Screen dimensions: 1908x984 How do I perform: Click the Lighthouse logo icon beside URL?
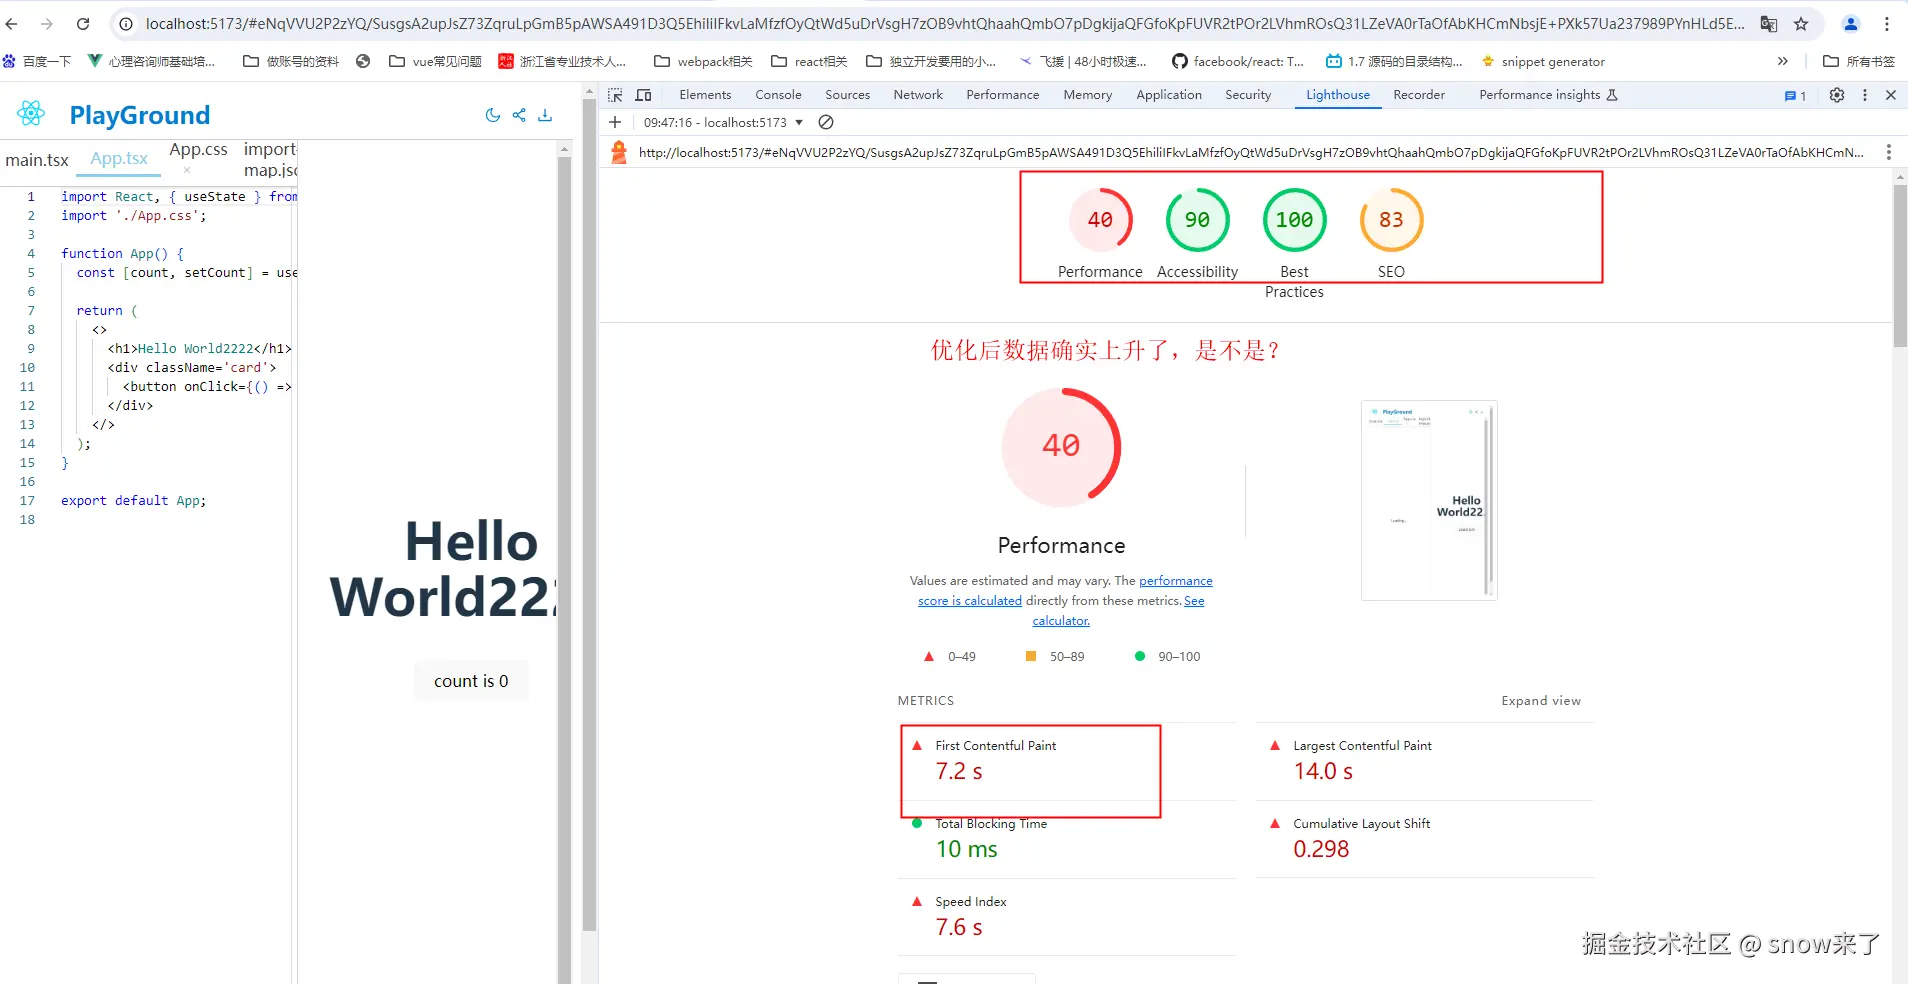pyautogui.click(x=619, y=152)
